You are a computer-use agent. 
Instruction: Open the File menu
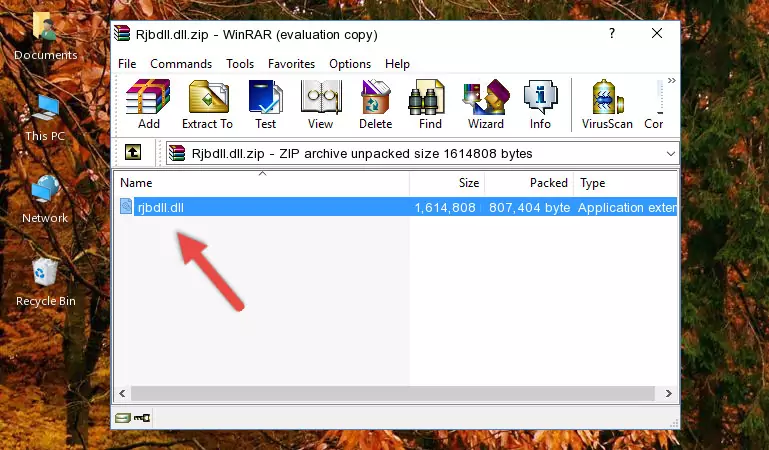(x=127, y=64)
